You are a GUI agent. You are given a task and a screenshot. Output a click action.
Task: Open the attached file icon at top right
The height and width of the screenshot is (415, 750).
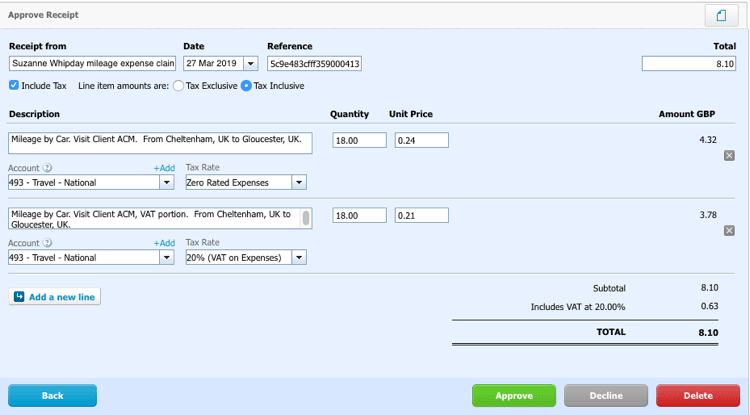point(721,16)
